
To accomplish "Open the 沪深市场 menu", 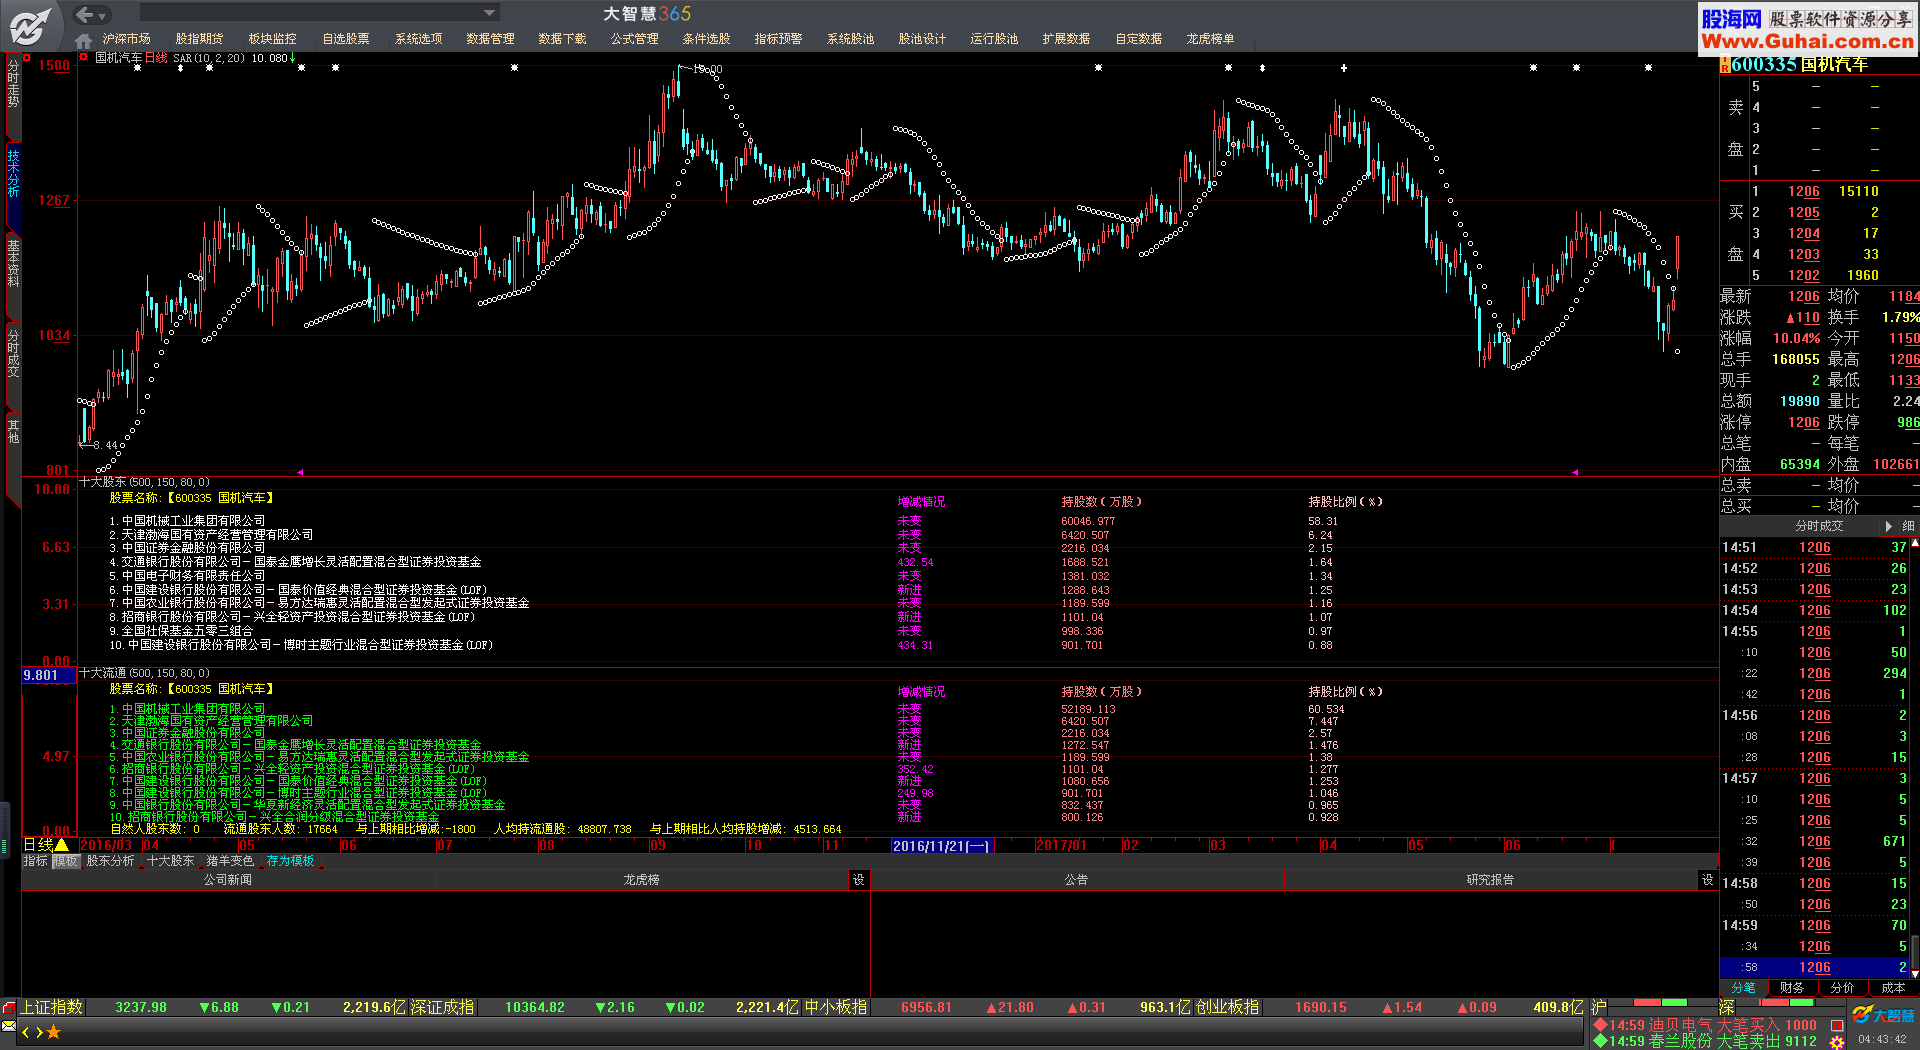I will click(x=126, y=39).
